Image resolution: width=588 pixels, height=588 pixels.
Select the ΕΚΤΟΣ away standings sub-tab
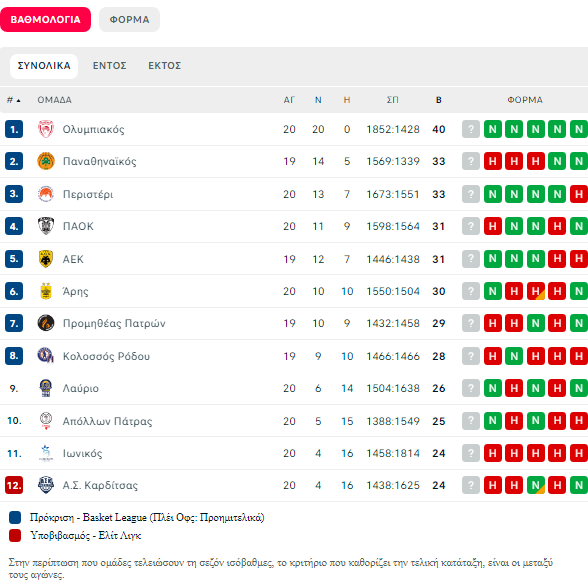[165, 66]
